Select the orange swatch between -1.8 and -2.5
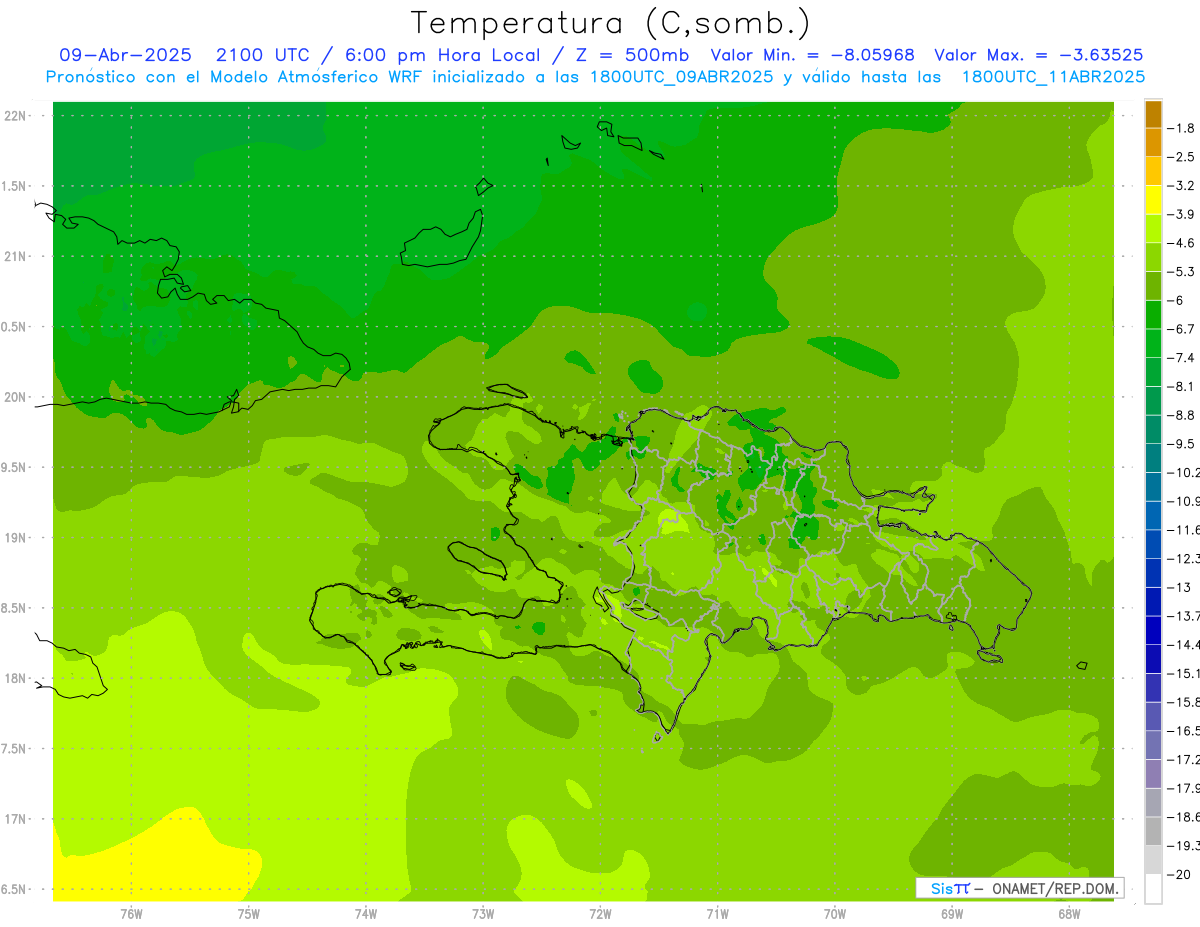Screen dimensions: 1200x927 click(x=1153, y=143)
